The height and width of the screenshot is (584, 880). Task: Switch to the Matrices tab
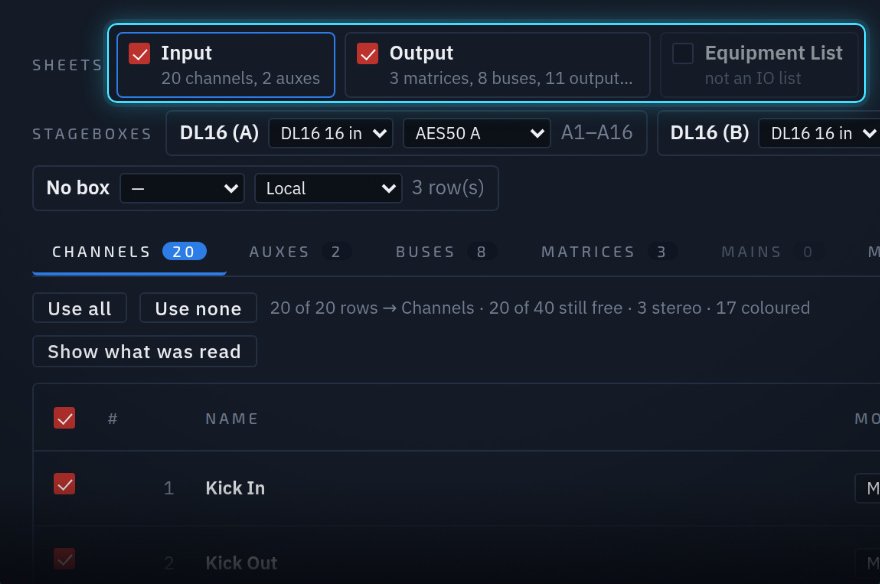tap(608, 252)
